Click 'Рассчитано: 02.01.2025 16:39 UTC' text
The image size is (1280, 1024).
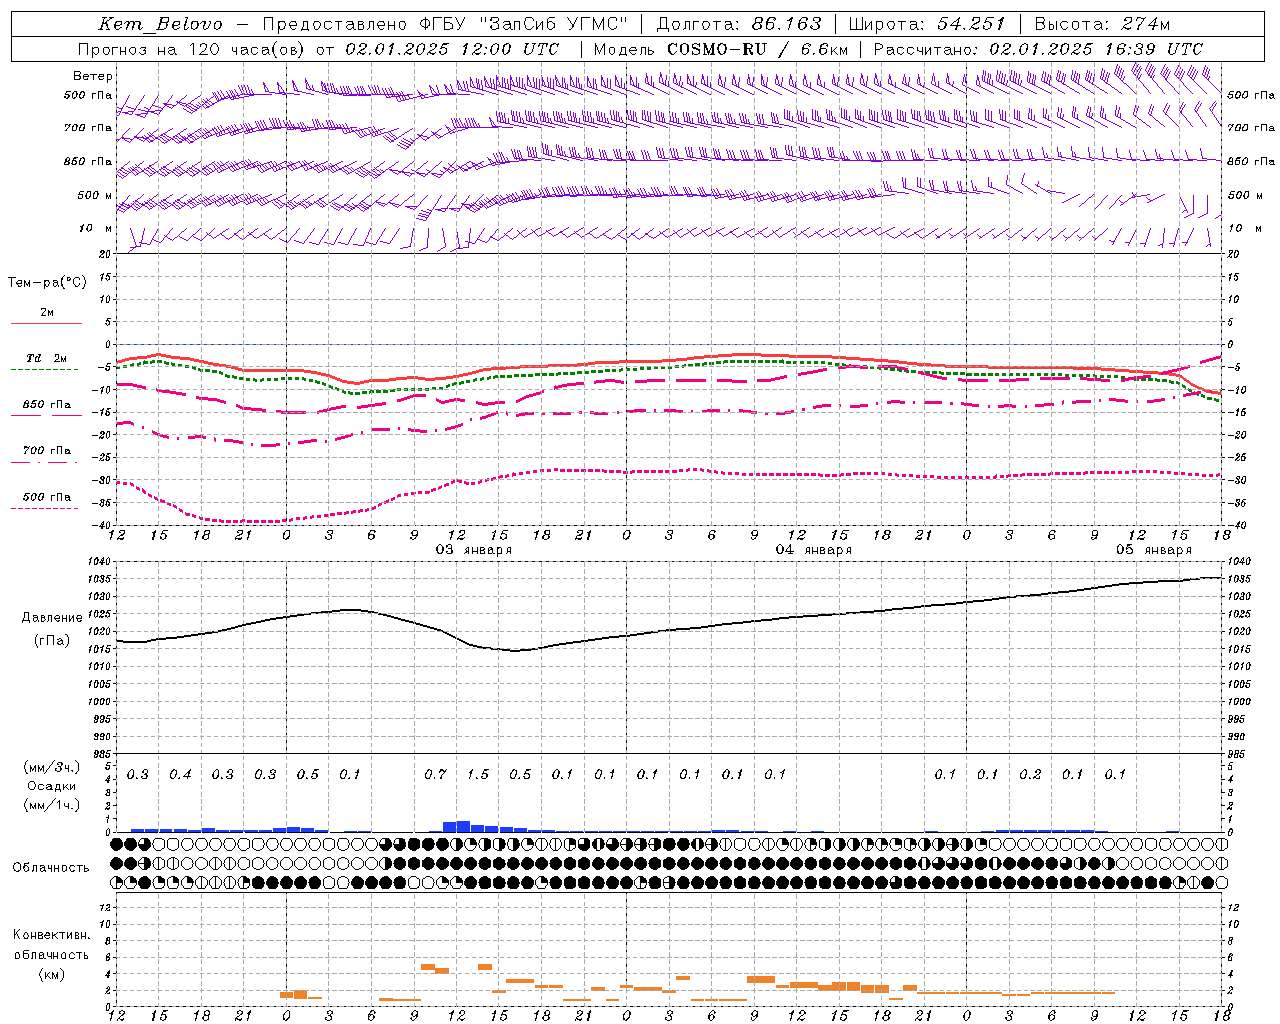click(x=1038, y=49)
